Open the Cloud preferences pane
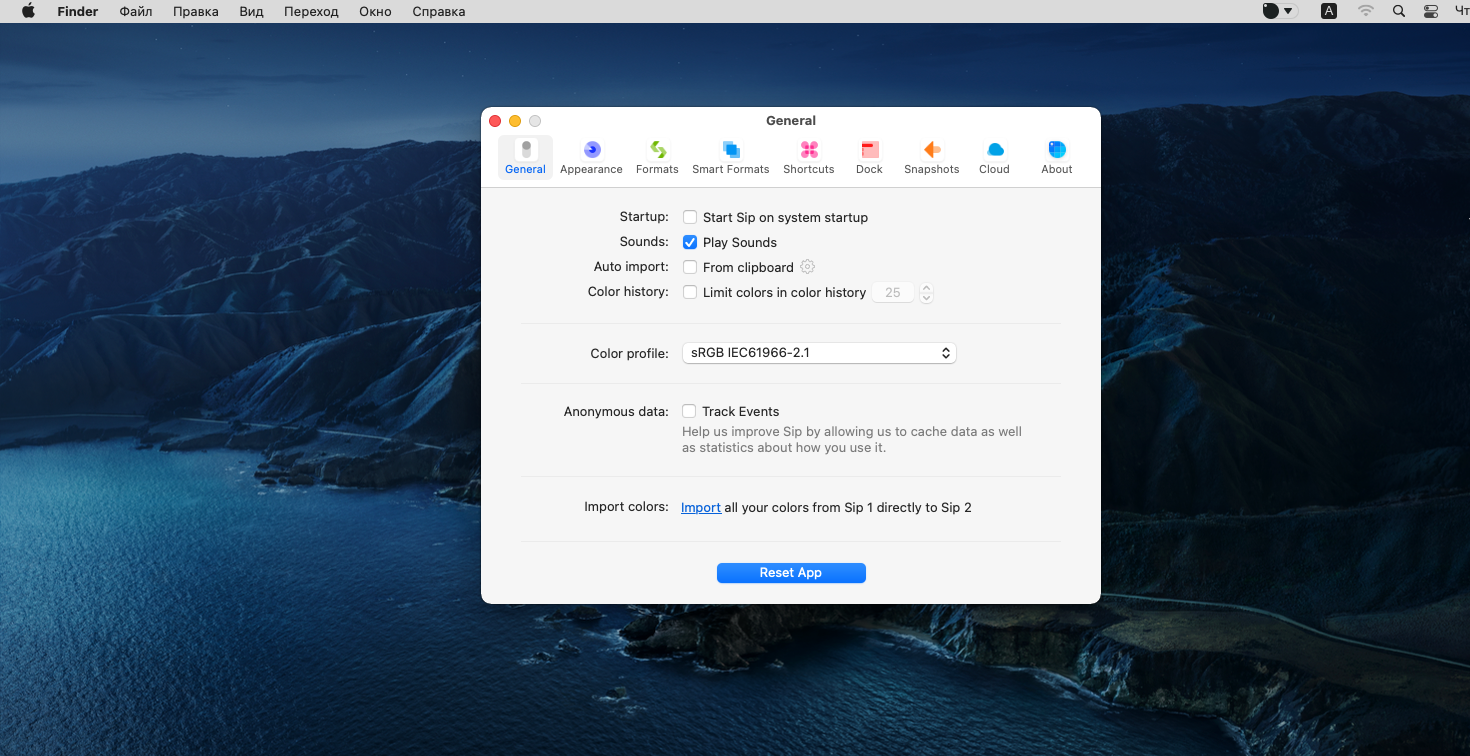The height and width of the screenshot is (756, 1470). tap(994, 158)
